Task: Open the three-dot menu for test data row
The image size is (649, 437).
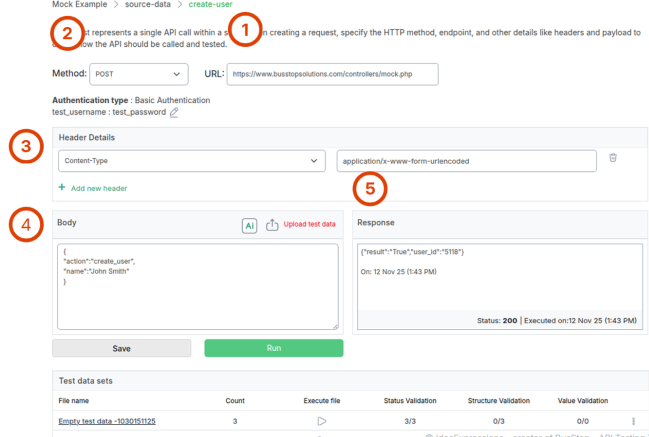Action: (x=633, y=421)
